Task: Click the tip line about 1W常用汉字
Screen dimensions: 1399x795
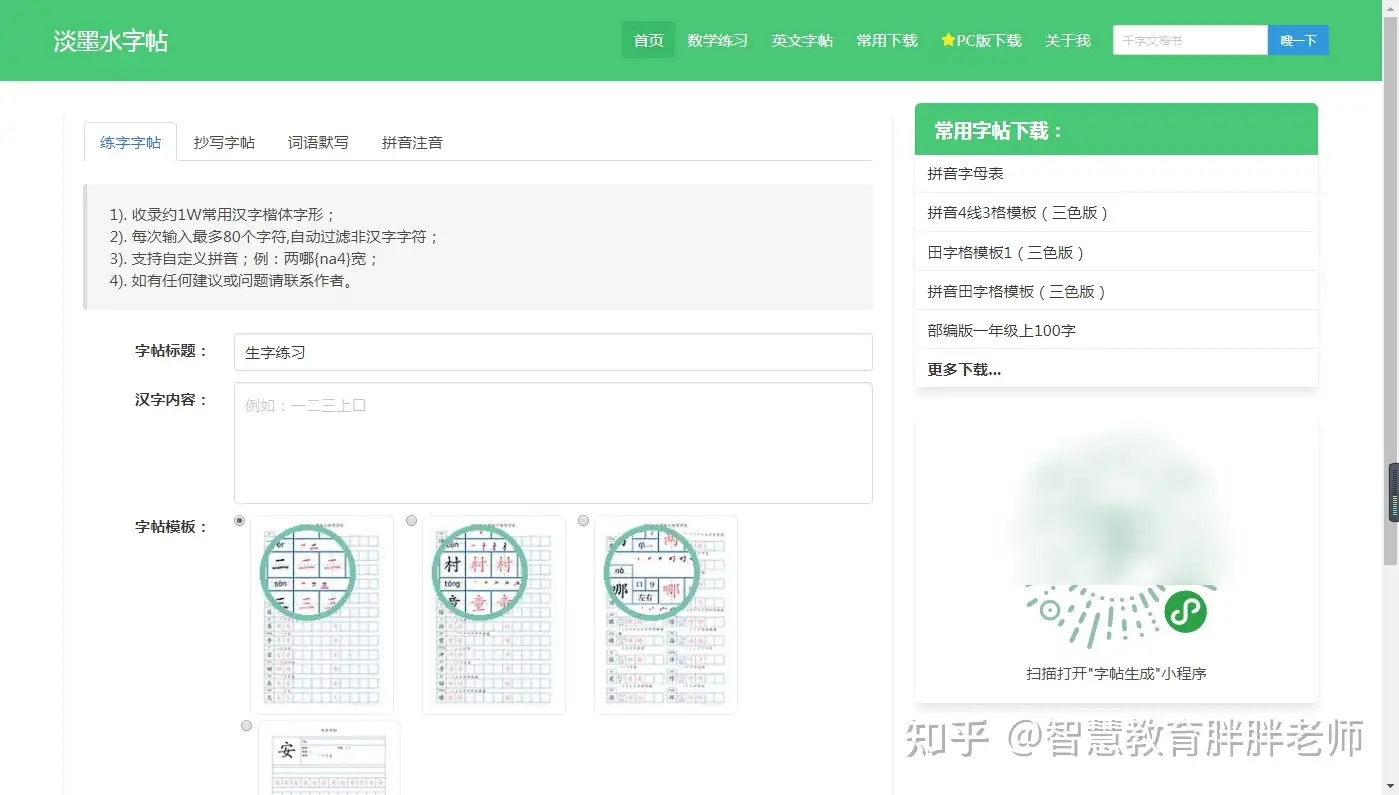Action: click(x=223, y=214)
